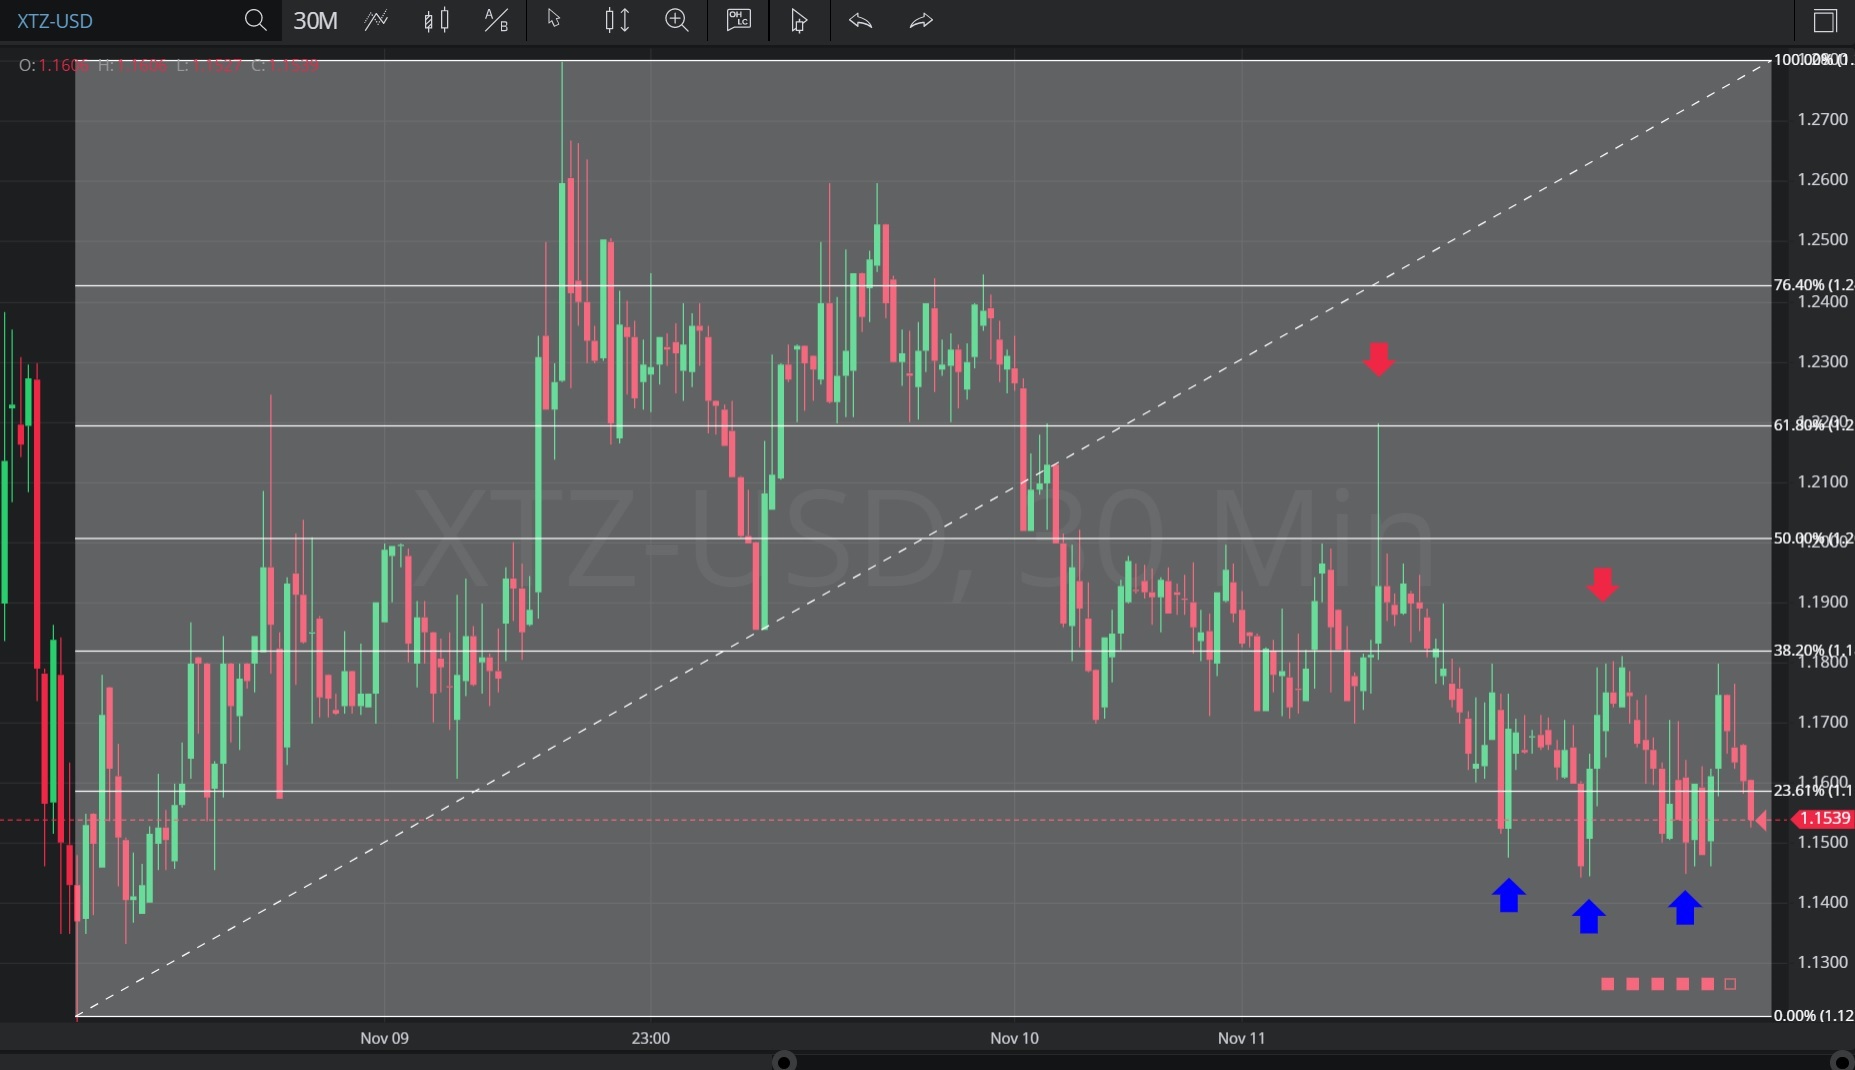Click the Nov 11 date label
Image resolution: width=1855 pixels, height=1070 pixels.
[1241, 1038]
